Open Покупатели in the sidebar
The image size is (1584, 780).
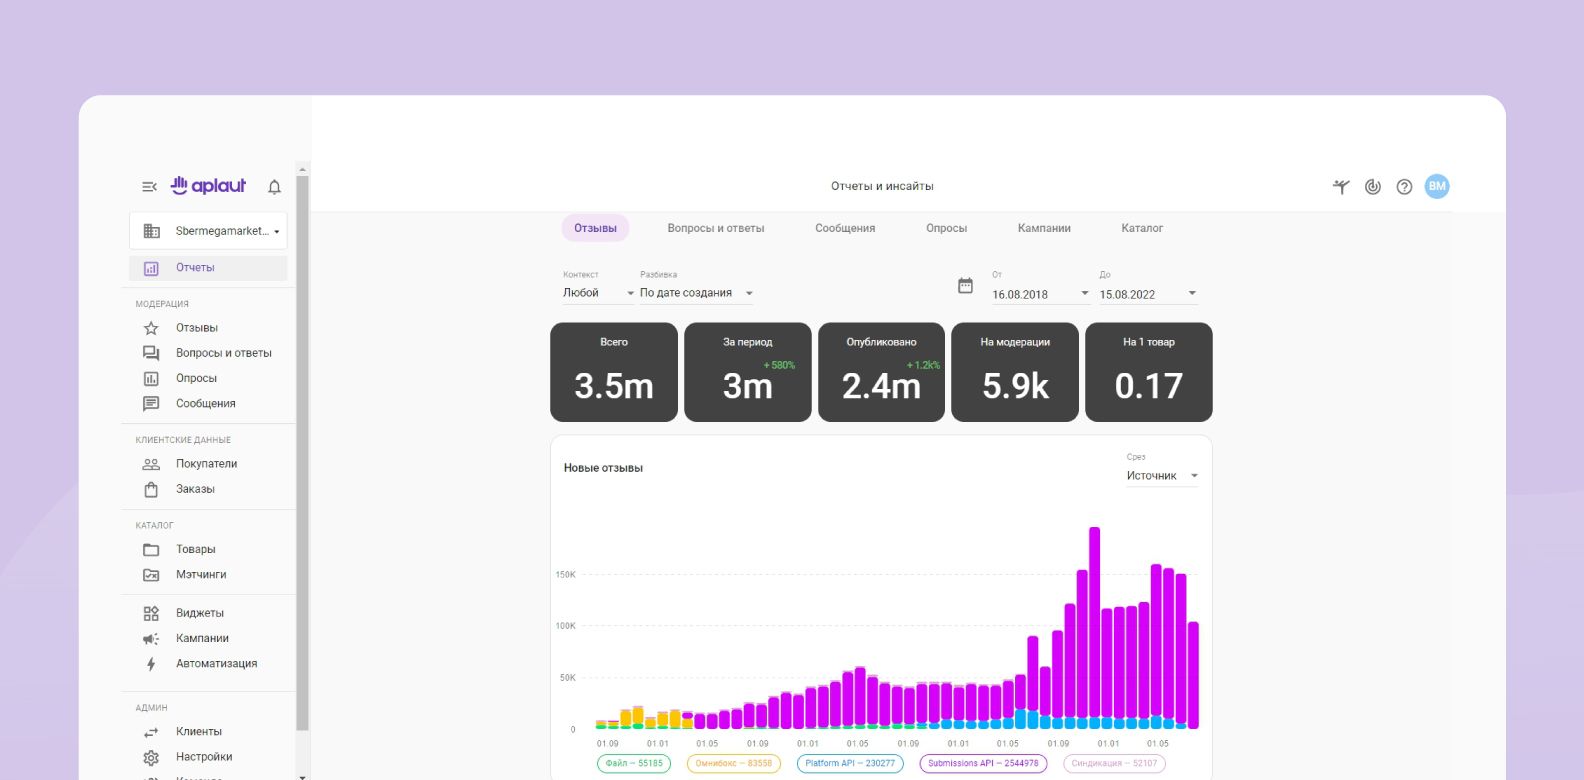pyautogui.click(x=206, y=464)
